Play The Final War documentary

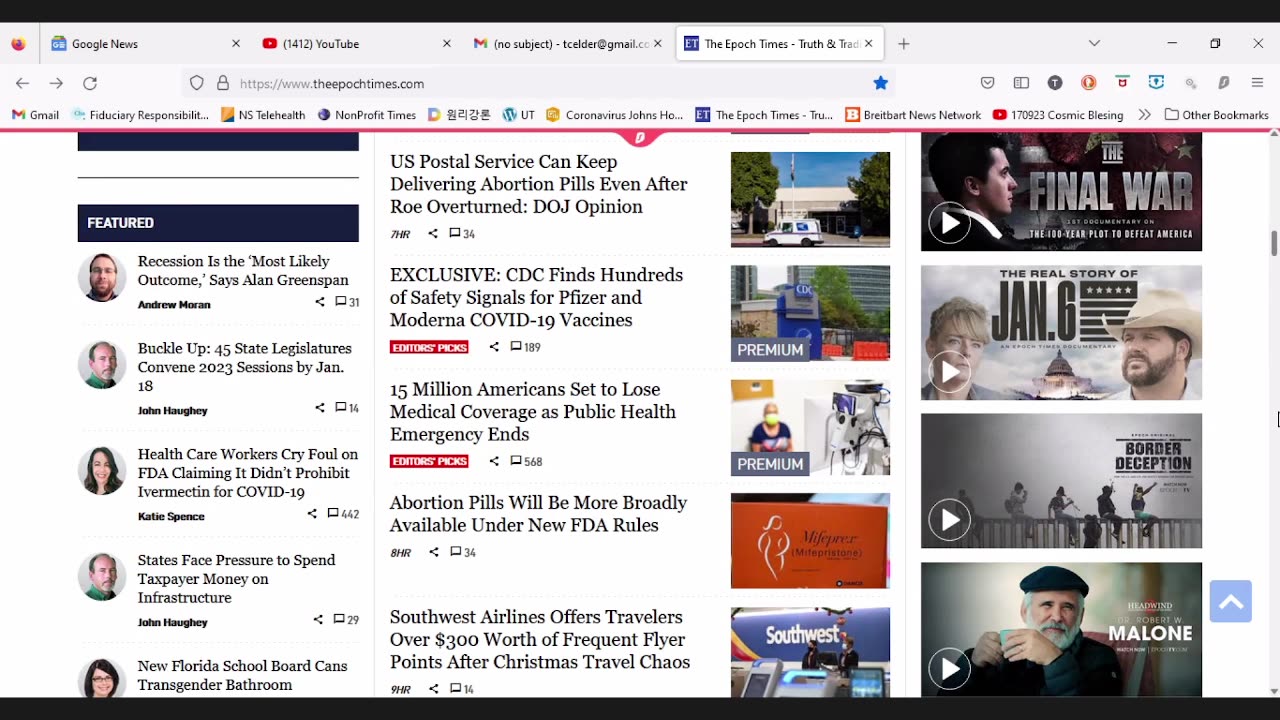[949, 223]
